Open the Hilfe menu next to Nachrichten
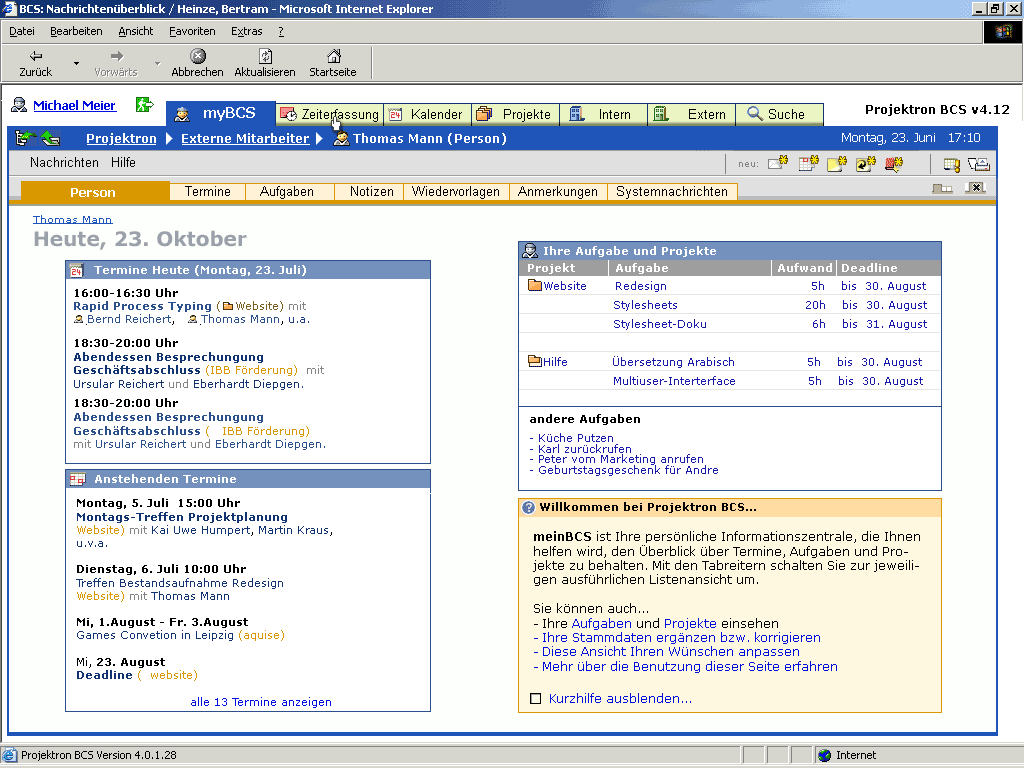The width and height of the screenshot is (1024, 768). [x=123, y=163]
